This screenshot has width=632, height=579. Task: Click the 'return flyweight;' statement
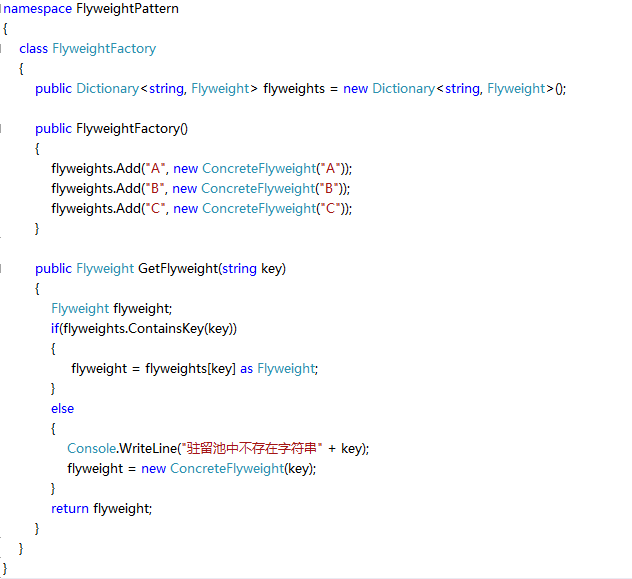click(x=102, y=509)
